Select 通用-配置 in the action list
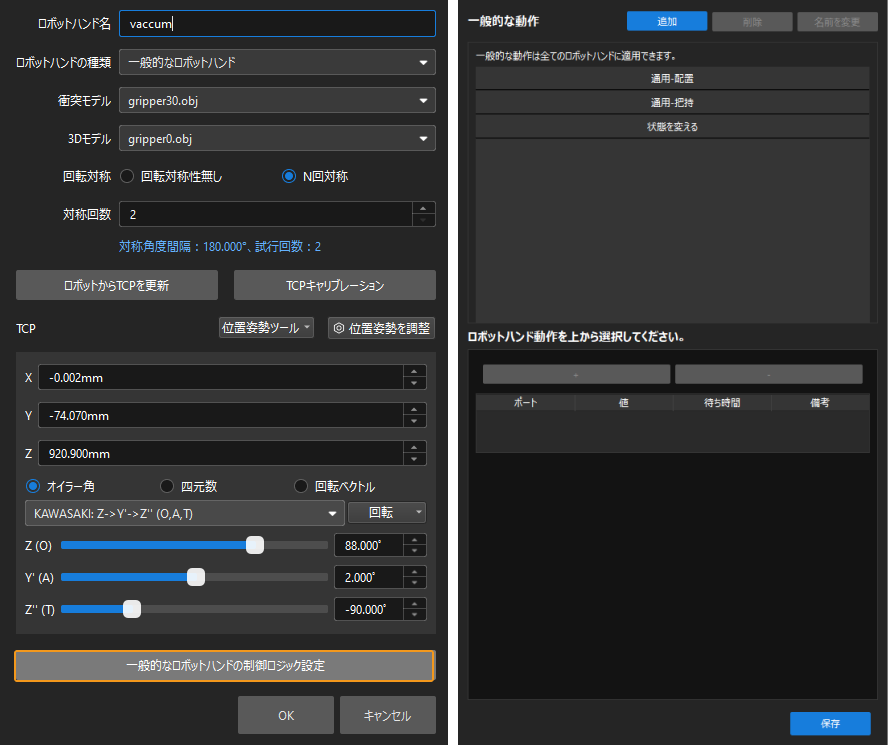 coord(672,78)
